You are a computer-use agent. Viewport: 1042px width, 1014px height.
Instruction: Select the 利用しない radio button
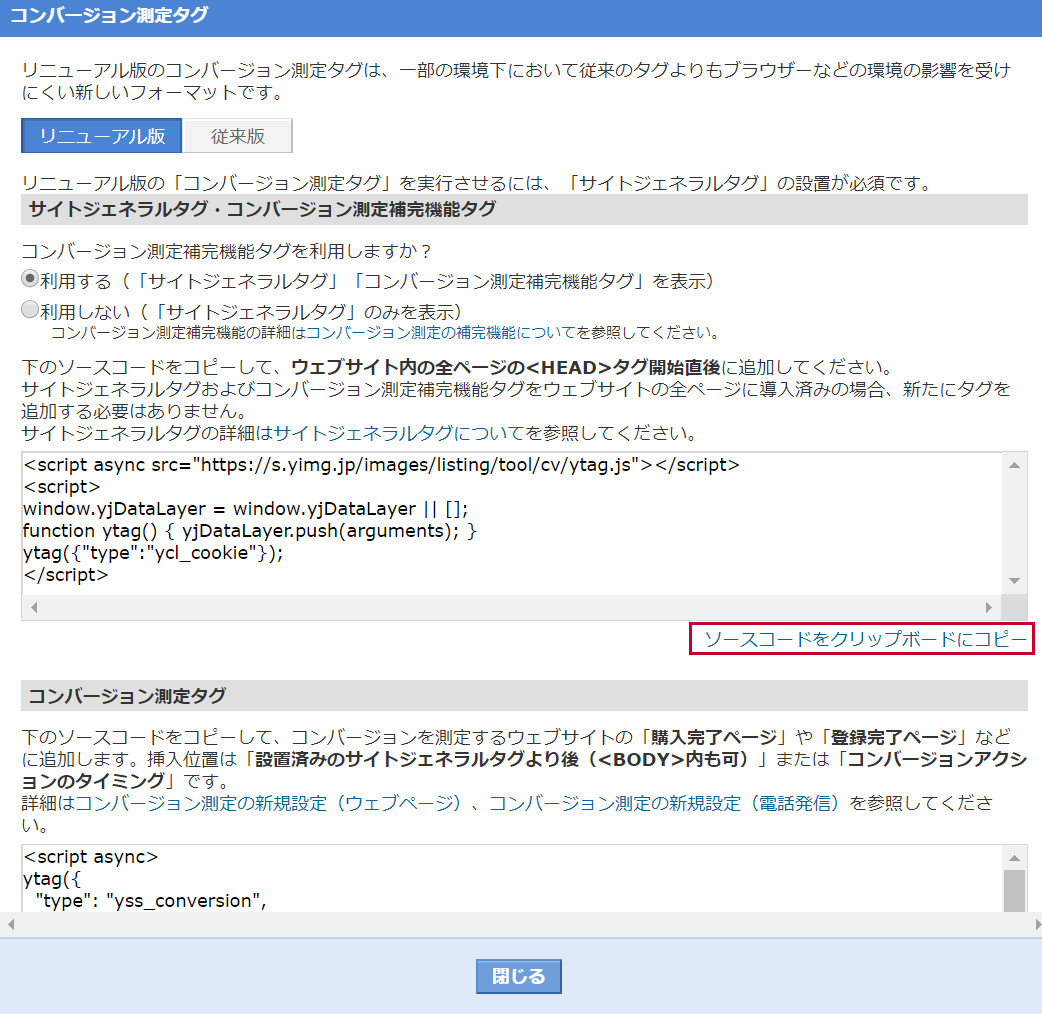coord(30,309)
